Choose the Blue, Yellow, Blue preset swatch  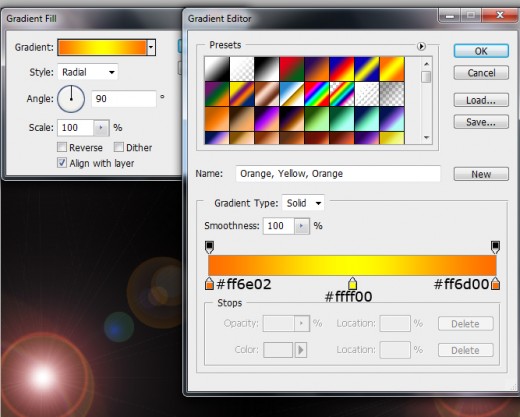[x=367, y=69]
